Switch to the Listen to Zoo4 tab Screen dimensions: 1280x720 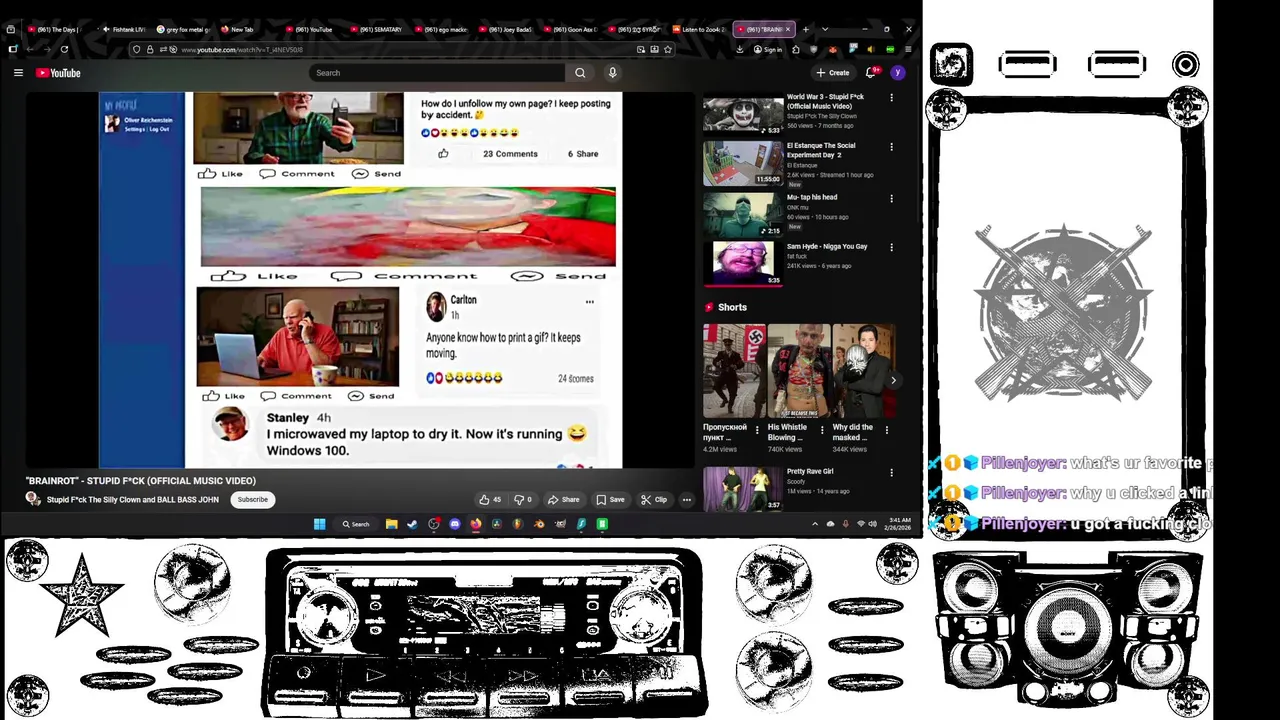(698, 29)
